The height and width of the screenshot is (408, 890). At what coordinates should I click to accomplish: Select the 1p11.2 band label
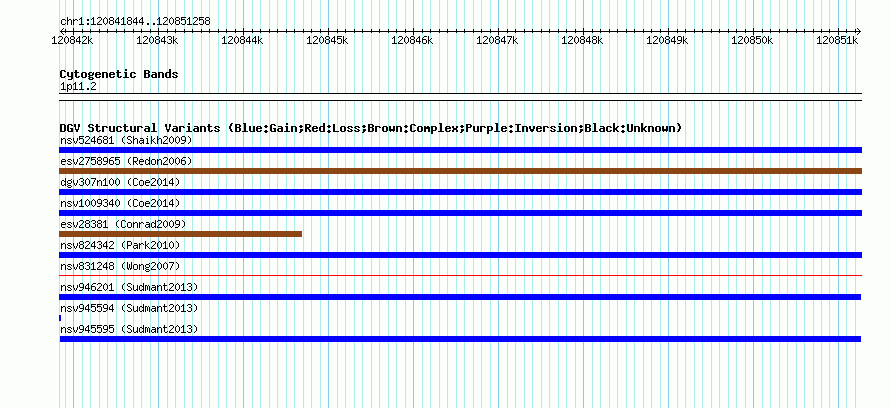coord(78,86)
